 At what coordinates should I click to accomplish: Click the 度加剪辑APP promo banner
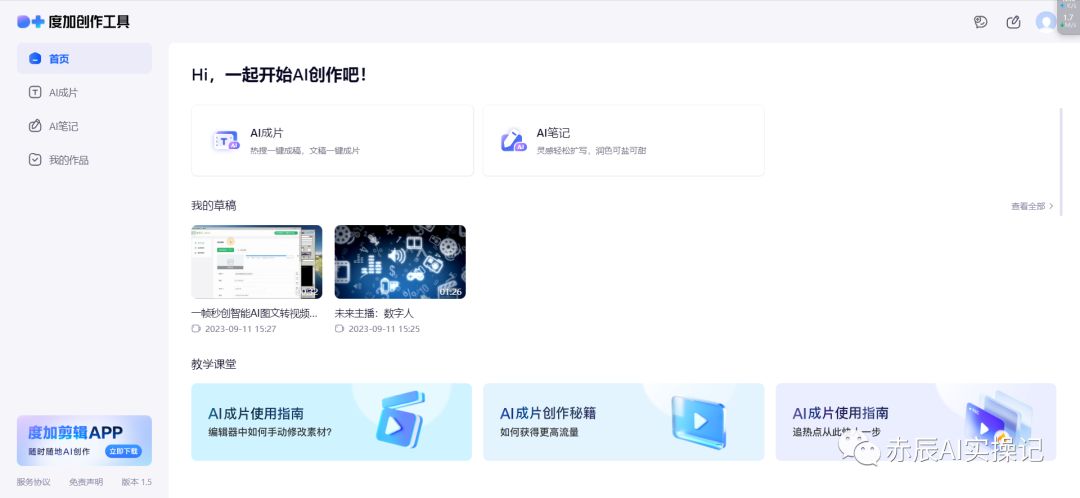84,440
